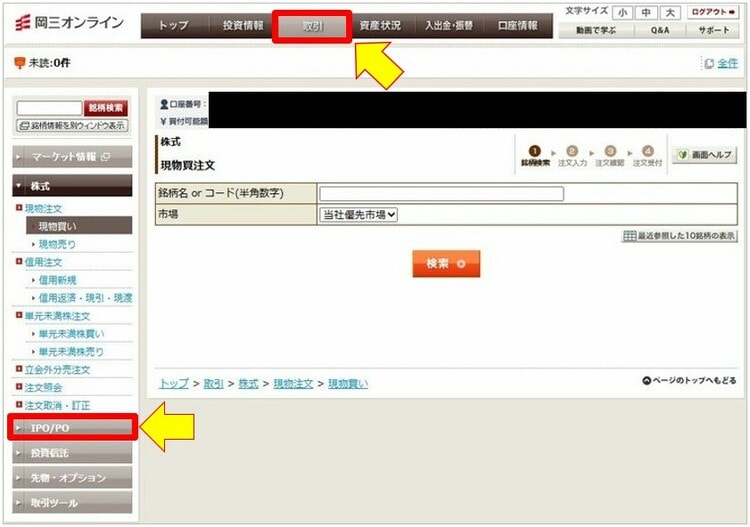The height and width of the screenshot is (527, 750).
Task: Open 立会外分売注文 in the sidebar
Action: click(57, 370)
